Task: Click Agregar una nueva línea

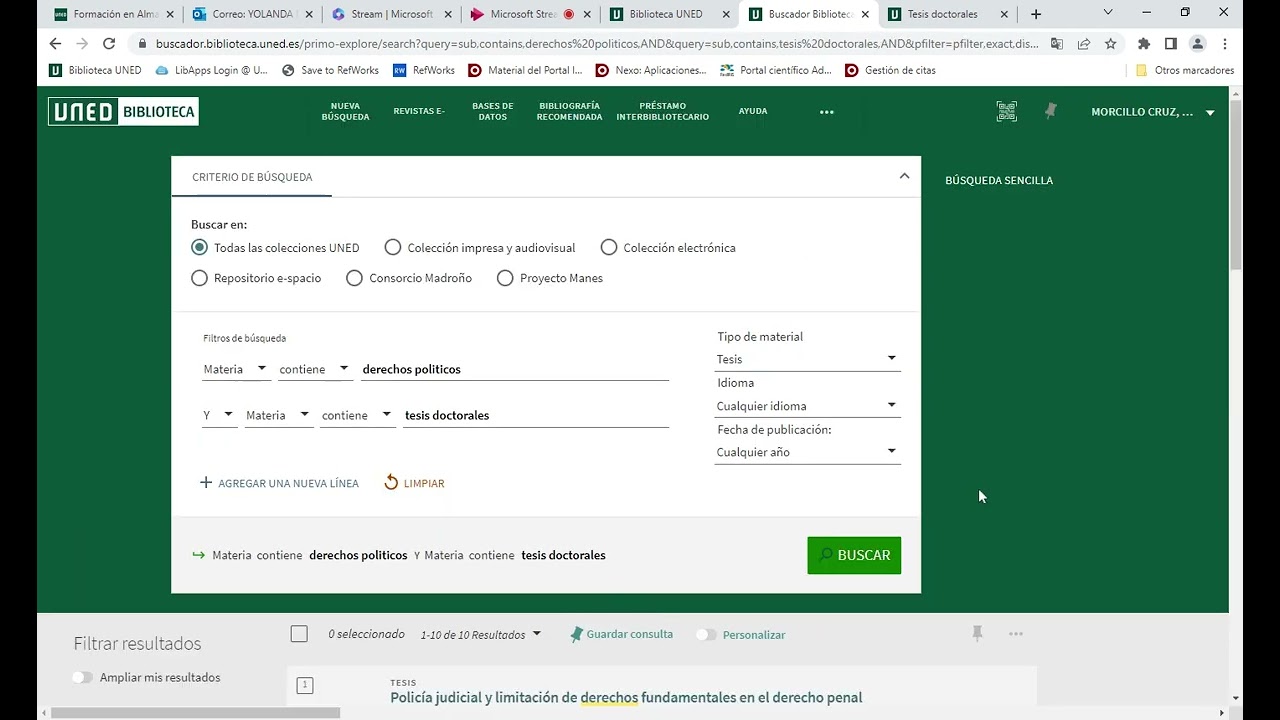Action: (279, 483)
